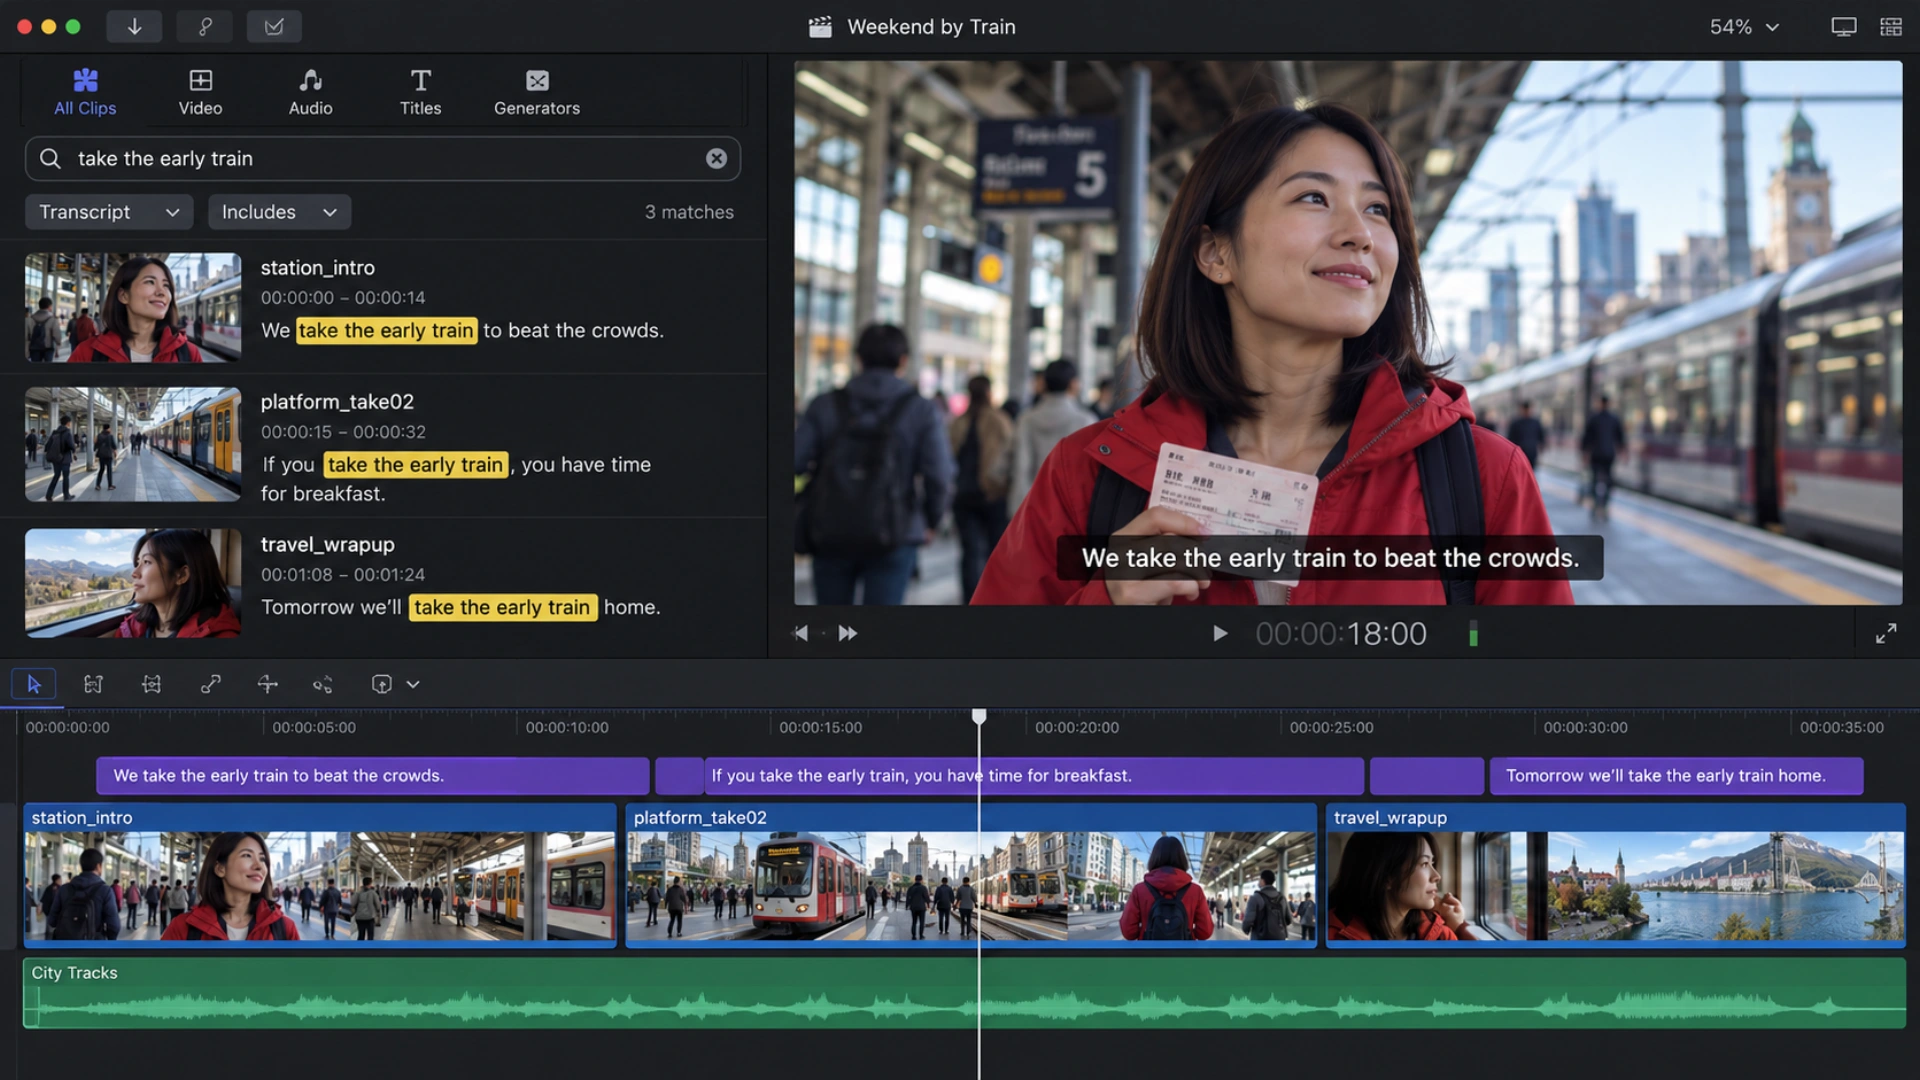Click the Weekend by Train project title
The height and width of the screenshot is (1080, 1920).
tap(931, 27)
